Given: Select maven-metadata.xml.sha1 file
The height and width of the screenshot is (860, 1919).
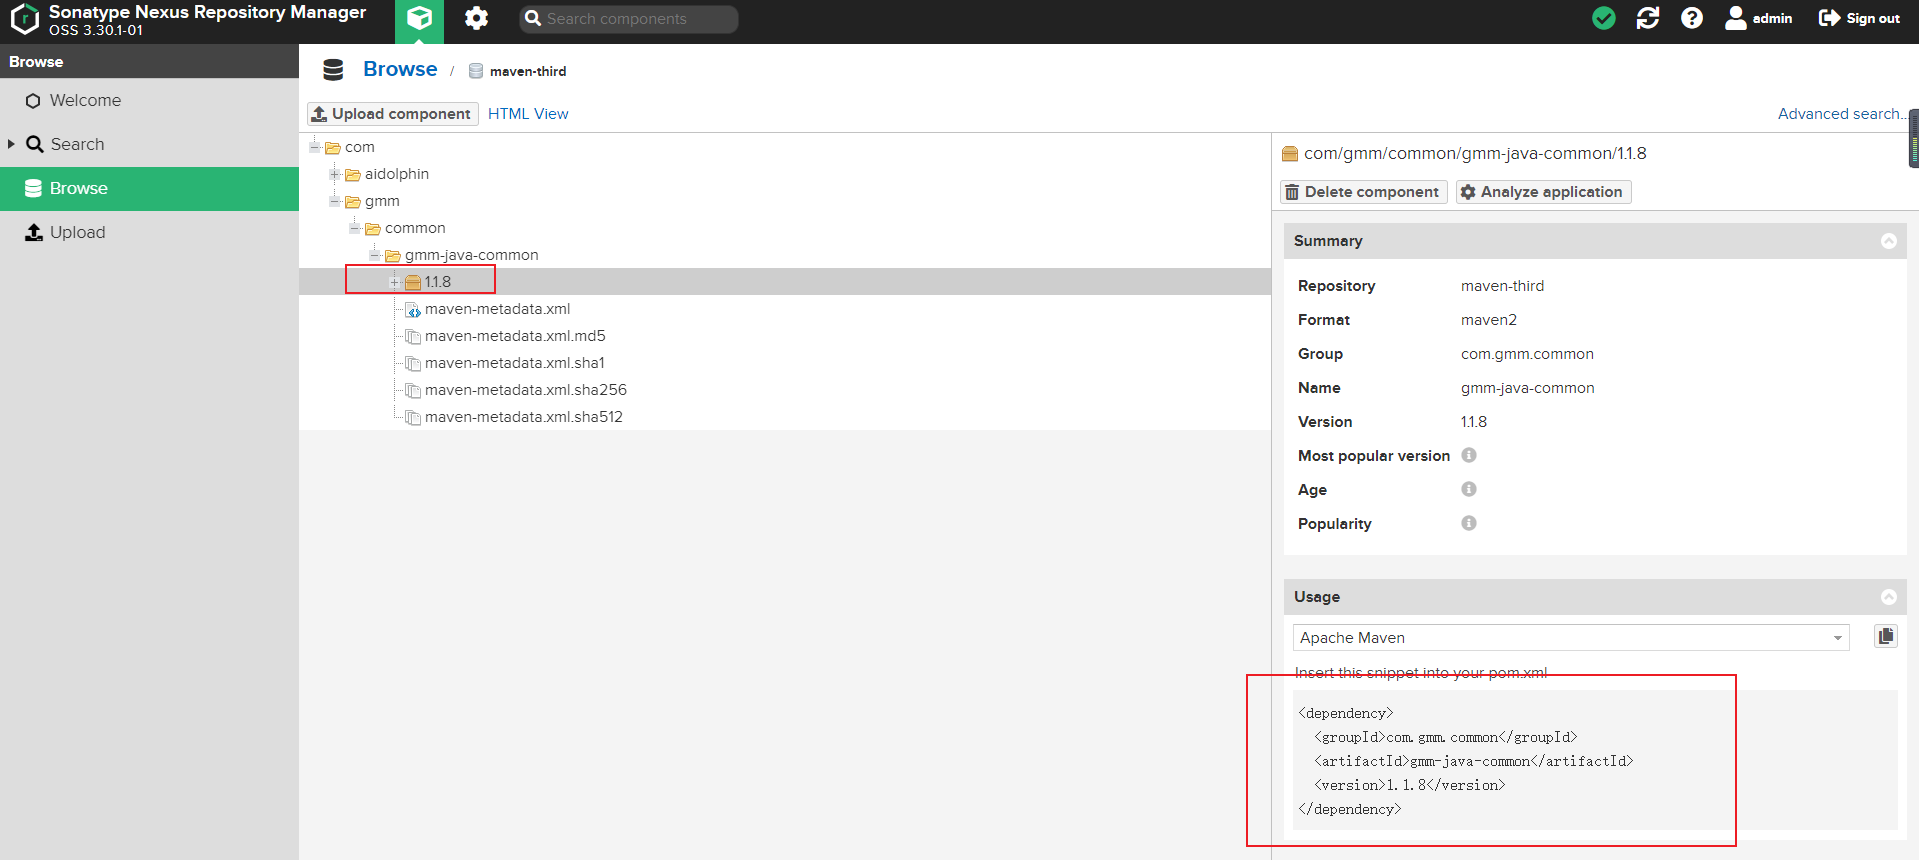Looking at the screenshot, I should pyautogui.click(x=515, y=363).
